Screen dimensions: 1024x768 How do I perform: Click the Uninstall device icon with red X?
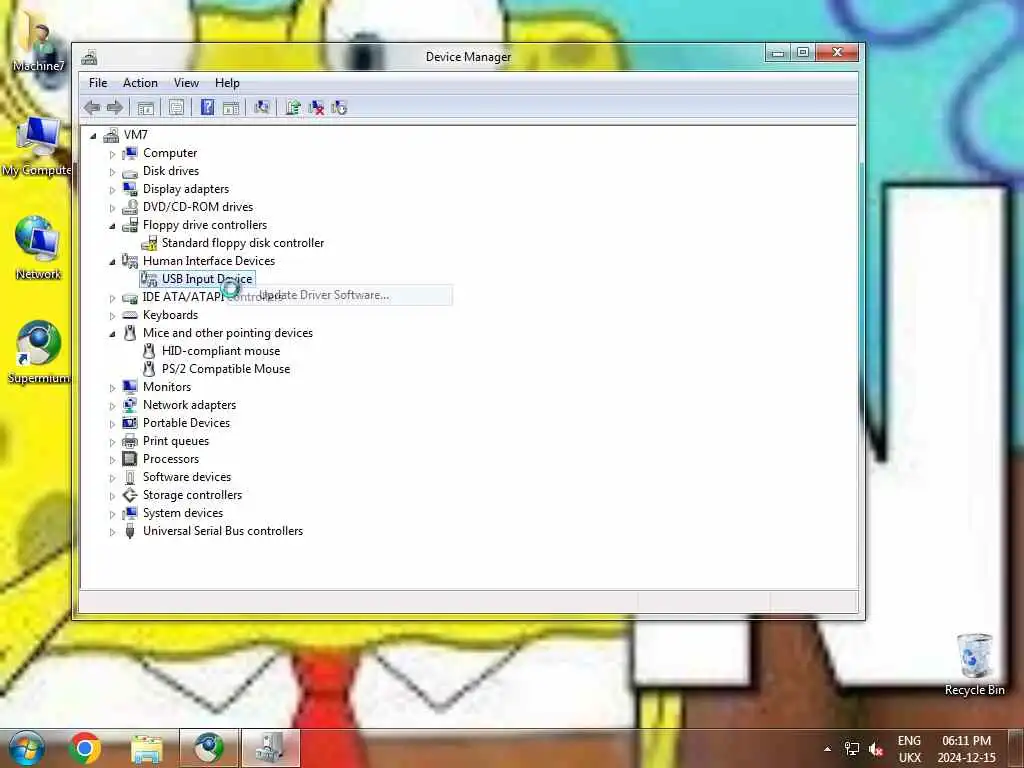click(x=316, y=108)
